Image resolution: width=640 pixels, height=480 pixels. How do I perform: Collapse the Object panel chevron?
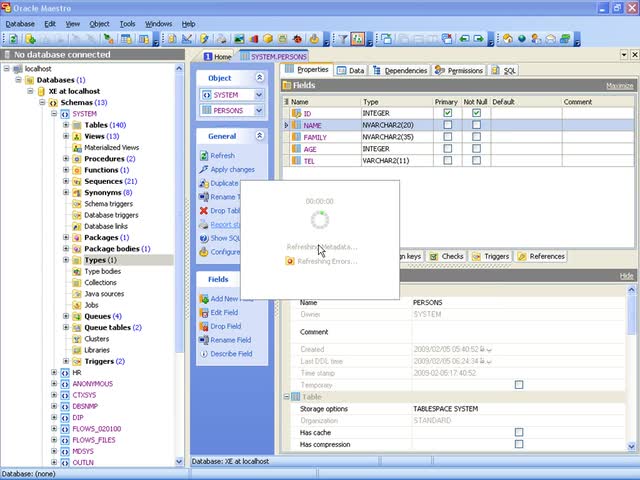click(x=260, y=78)
